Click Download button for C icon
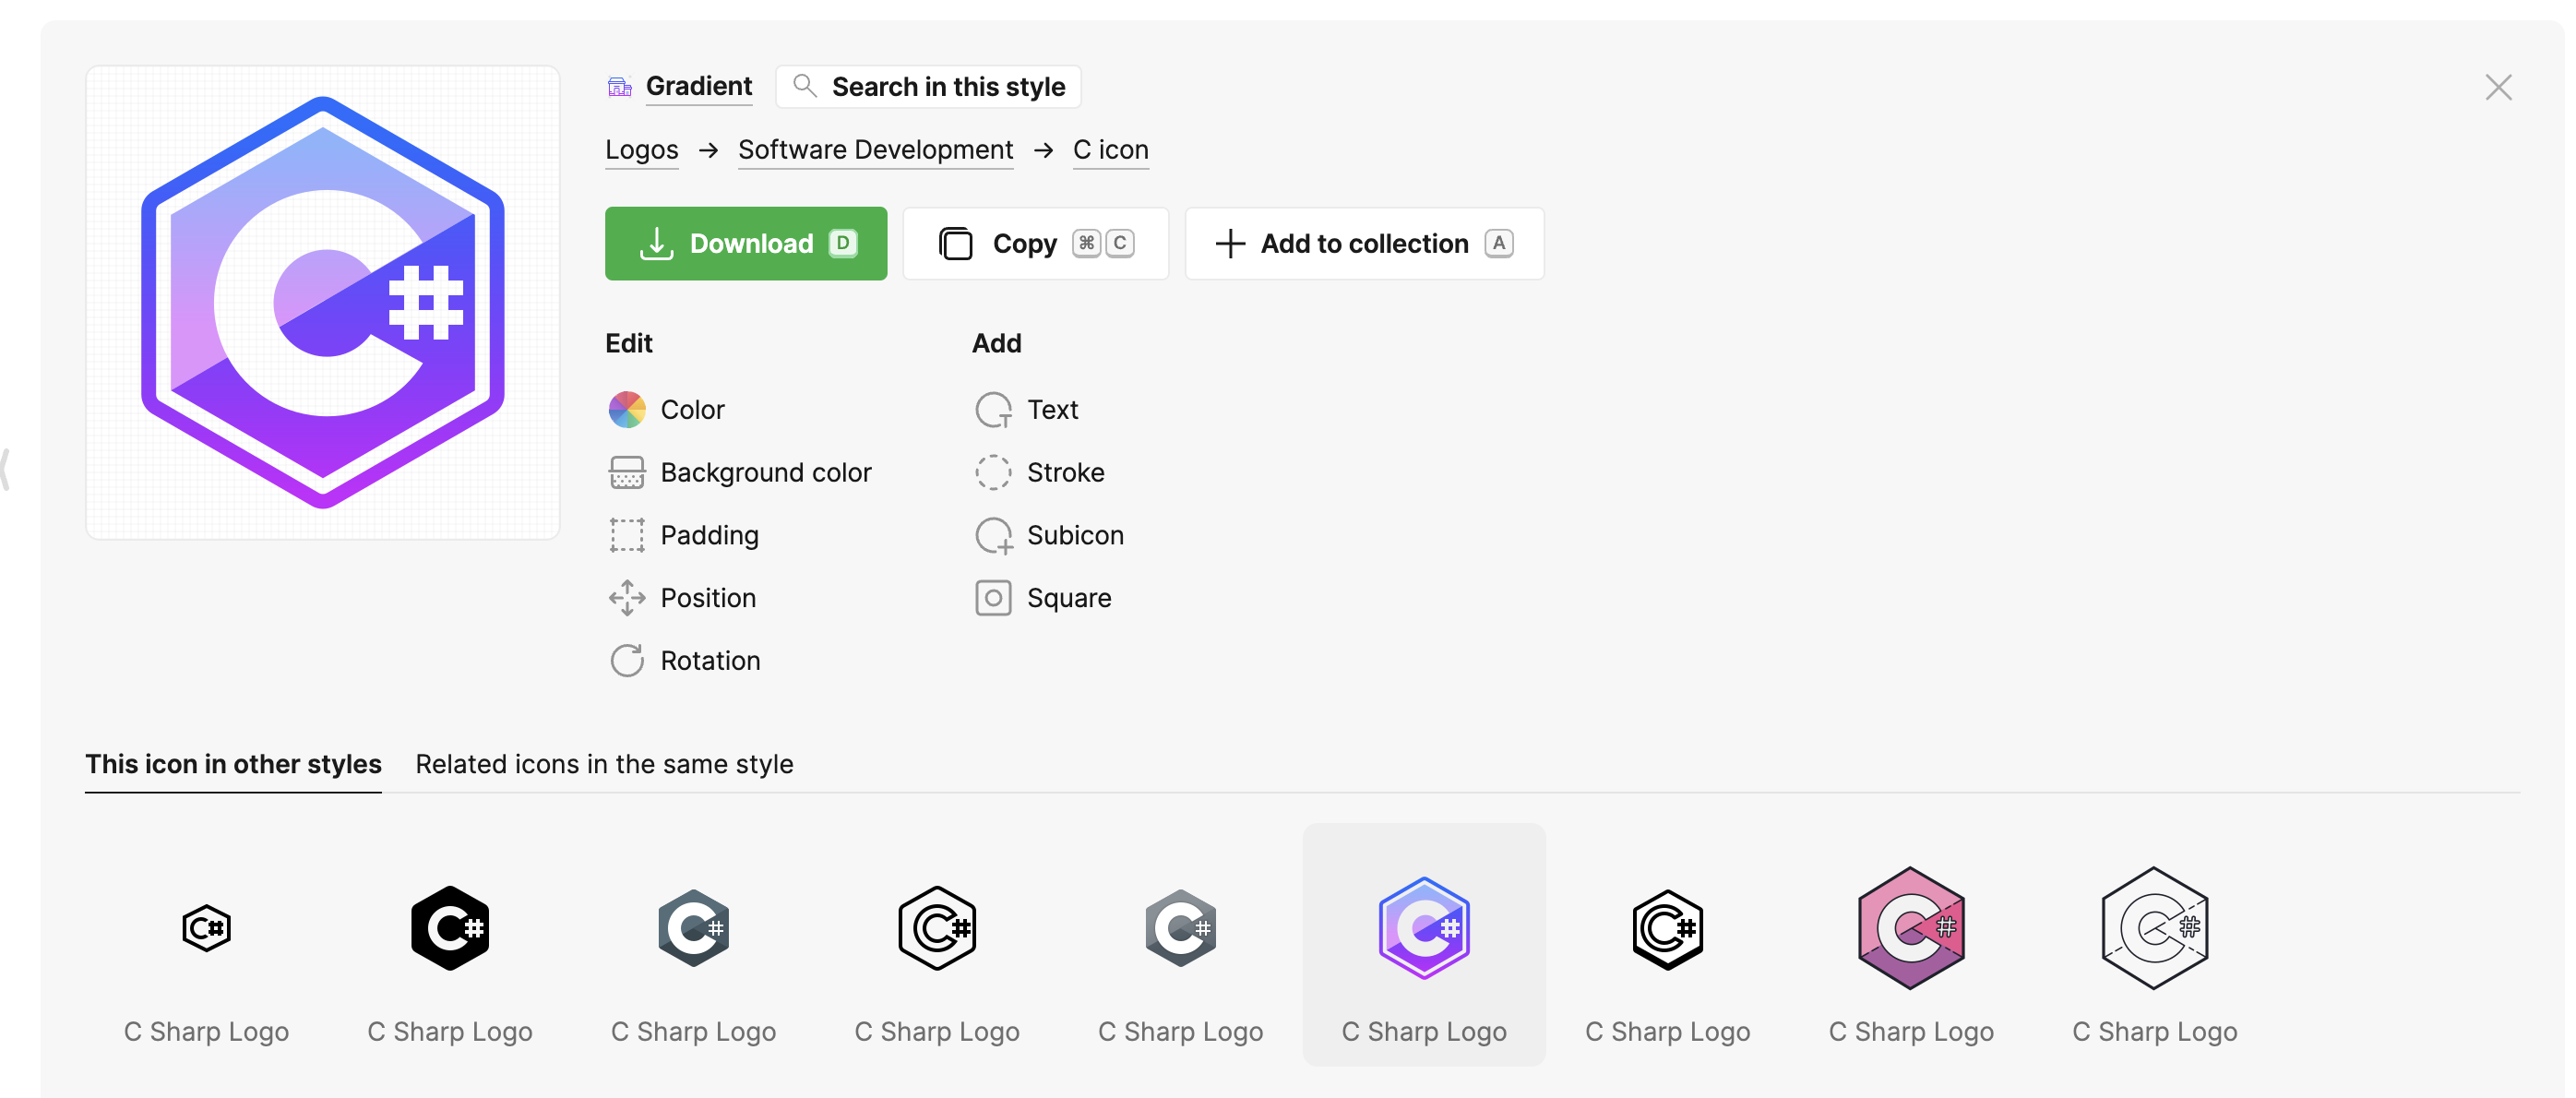Viewport: 2576px width, 1098px height. click(745, 244)
